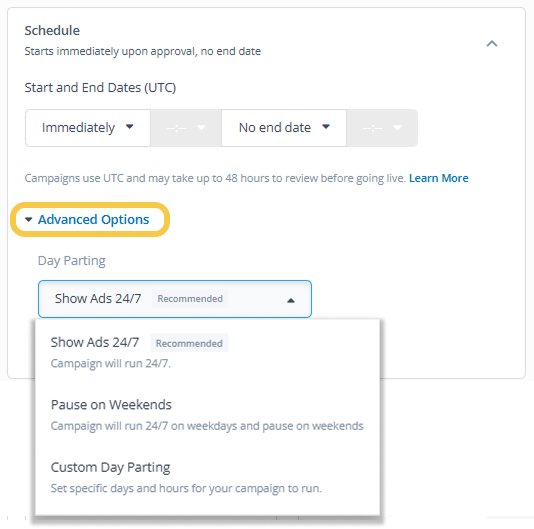Collapse the Schedule section with the chevron
Image resolution: width=534 pixels, height=529 pixels.
coord(492,44)
